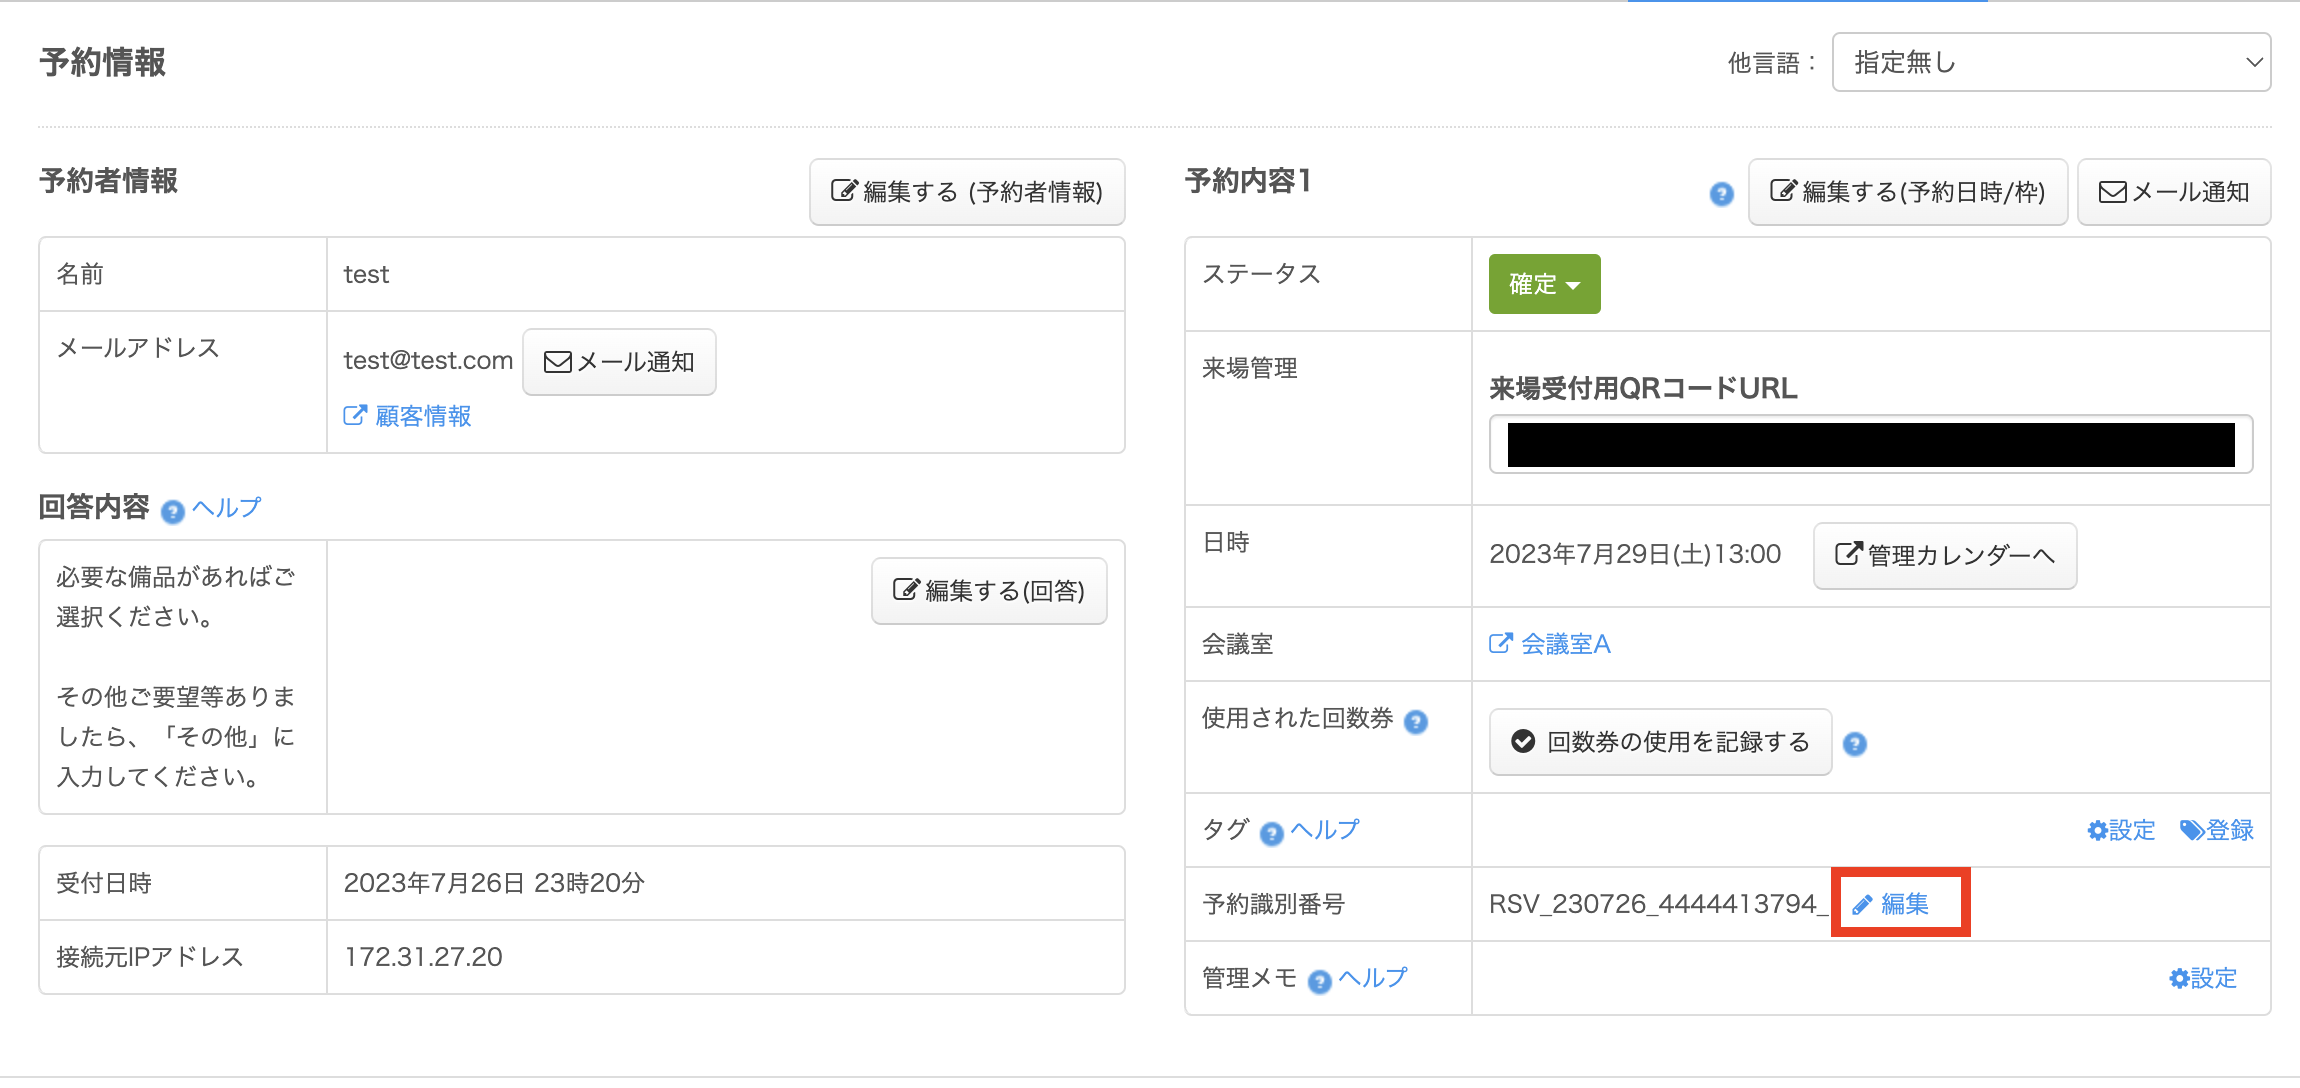This screenshot has width=2300, height=1088.
Task: Click 編集する(回答) button
Action: pyautogui.click(x=988, y=591)
